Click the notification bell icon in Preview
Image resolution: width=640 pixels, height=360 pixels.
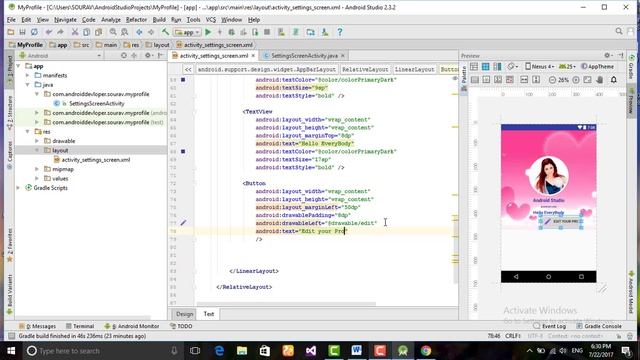pos(613,80)
